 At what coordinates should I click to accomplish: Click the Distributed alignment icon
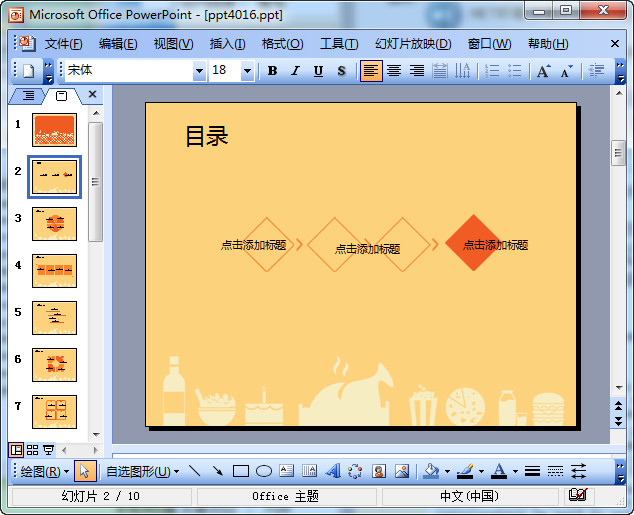coord(440,71)
